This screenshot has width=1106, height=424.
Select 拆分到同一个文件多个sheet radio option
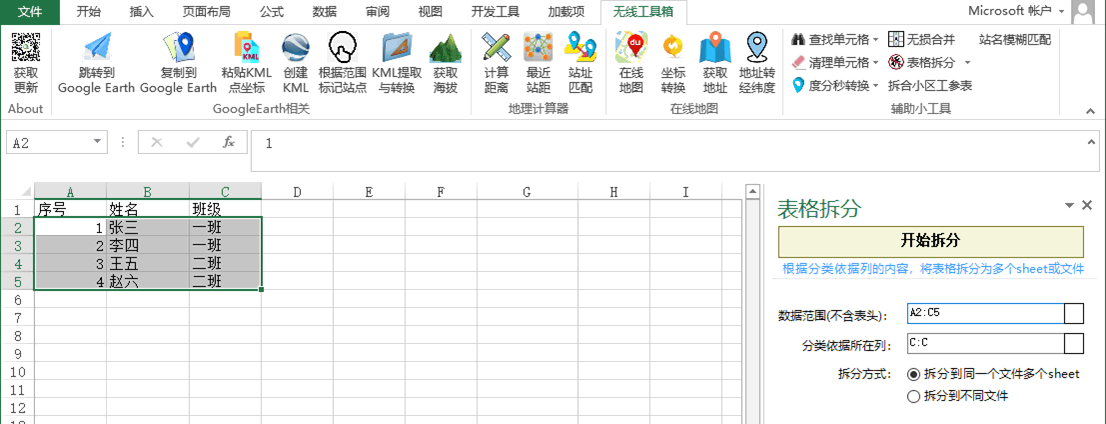pos(913,374)
